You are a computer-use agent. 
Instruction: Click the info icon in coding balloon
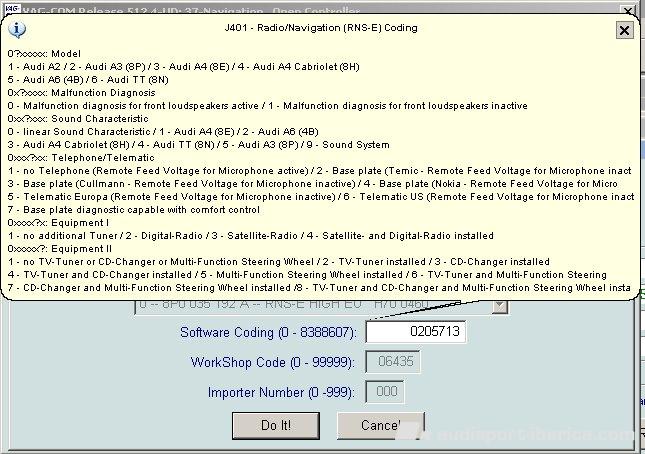coord(16,30)
